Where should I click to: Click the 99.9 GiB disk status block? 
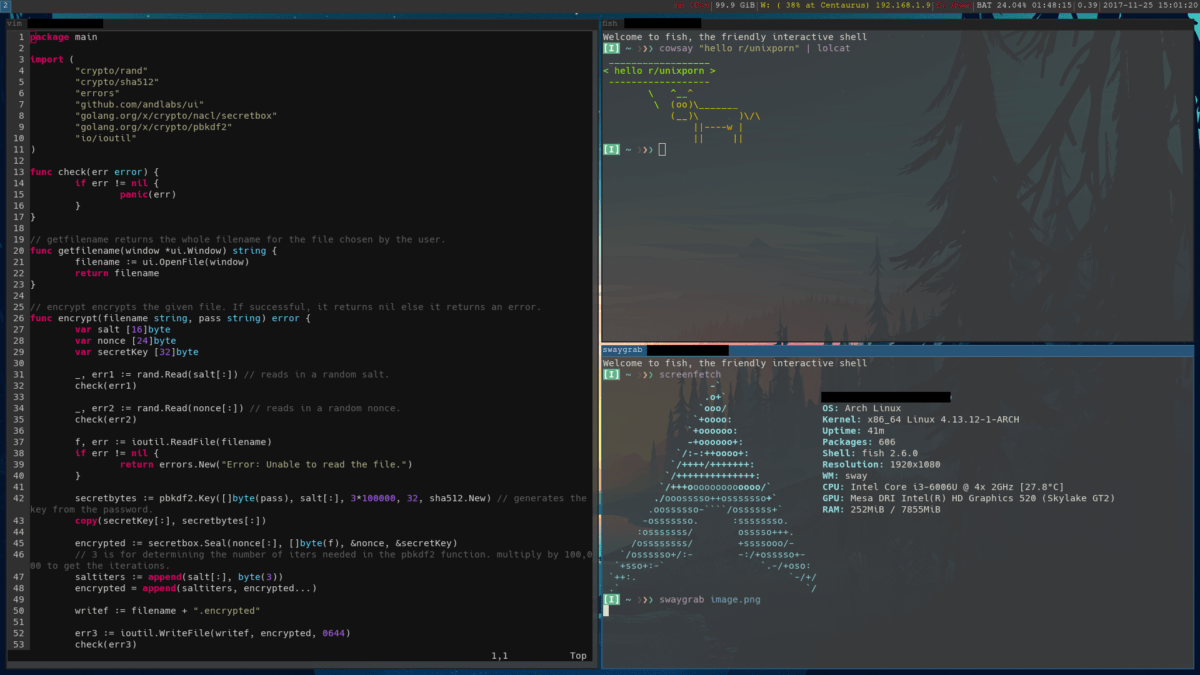tap(733, 5)
